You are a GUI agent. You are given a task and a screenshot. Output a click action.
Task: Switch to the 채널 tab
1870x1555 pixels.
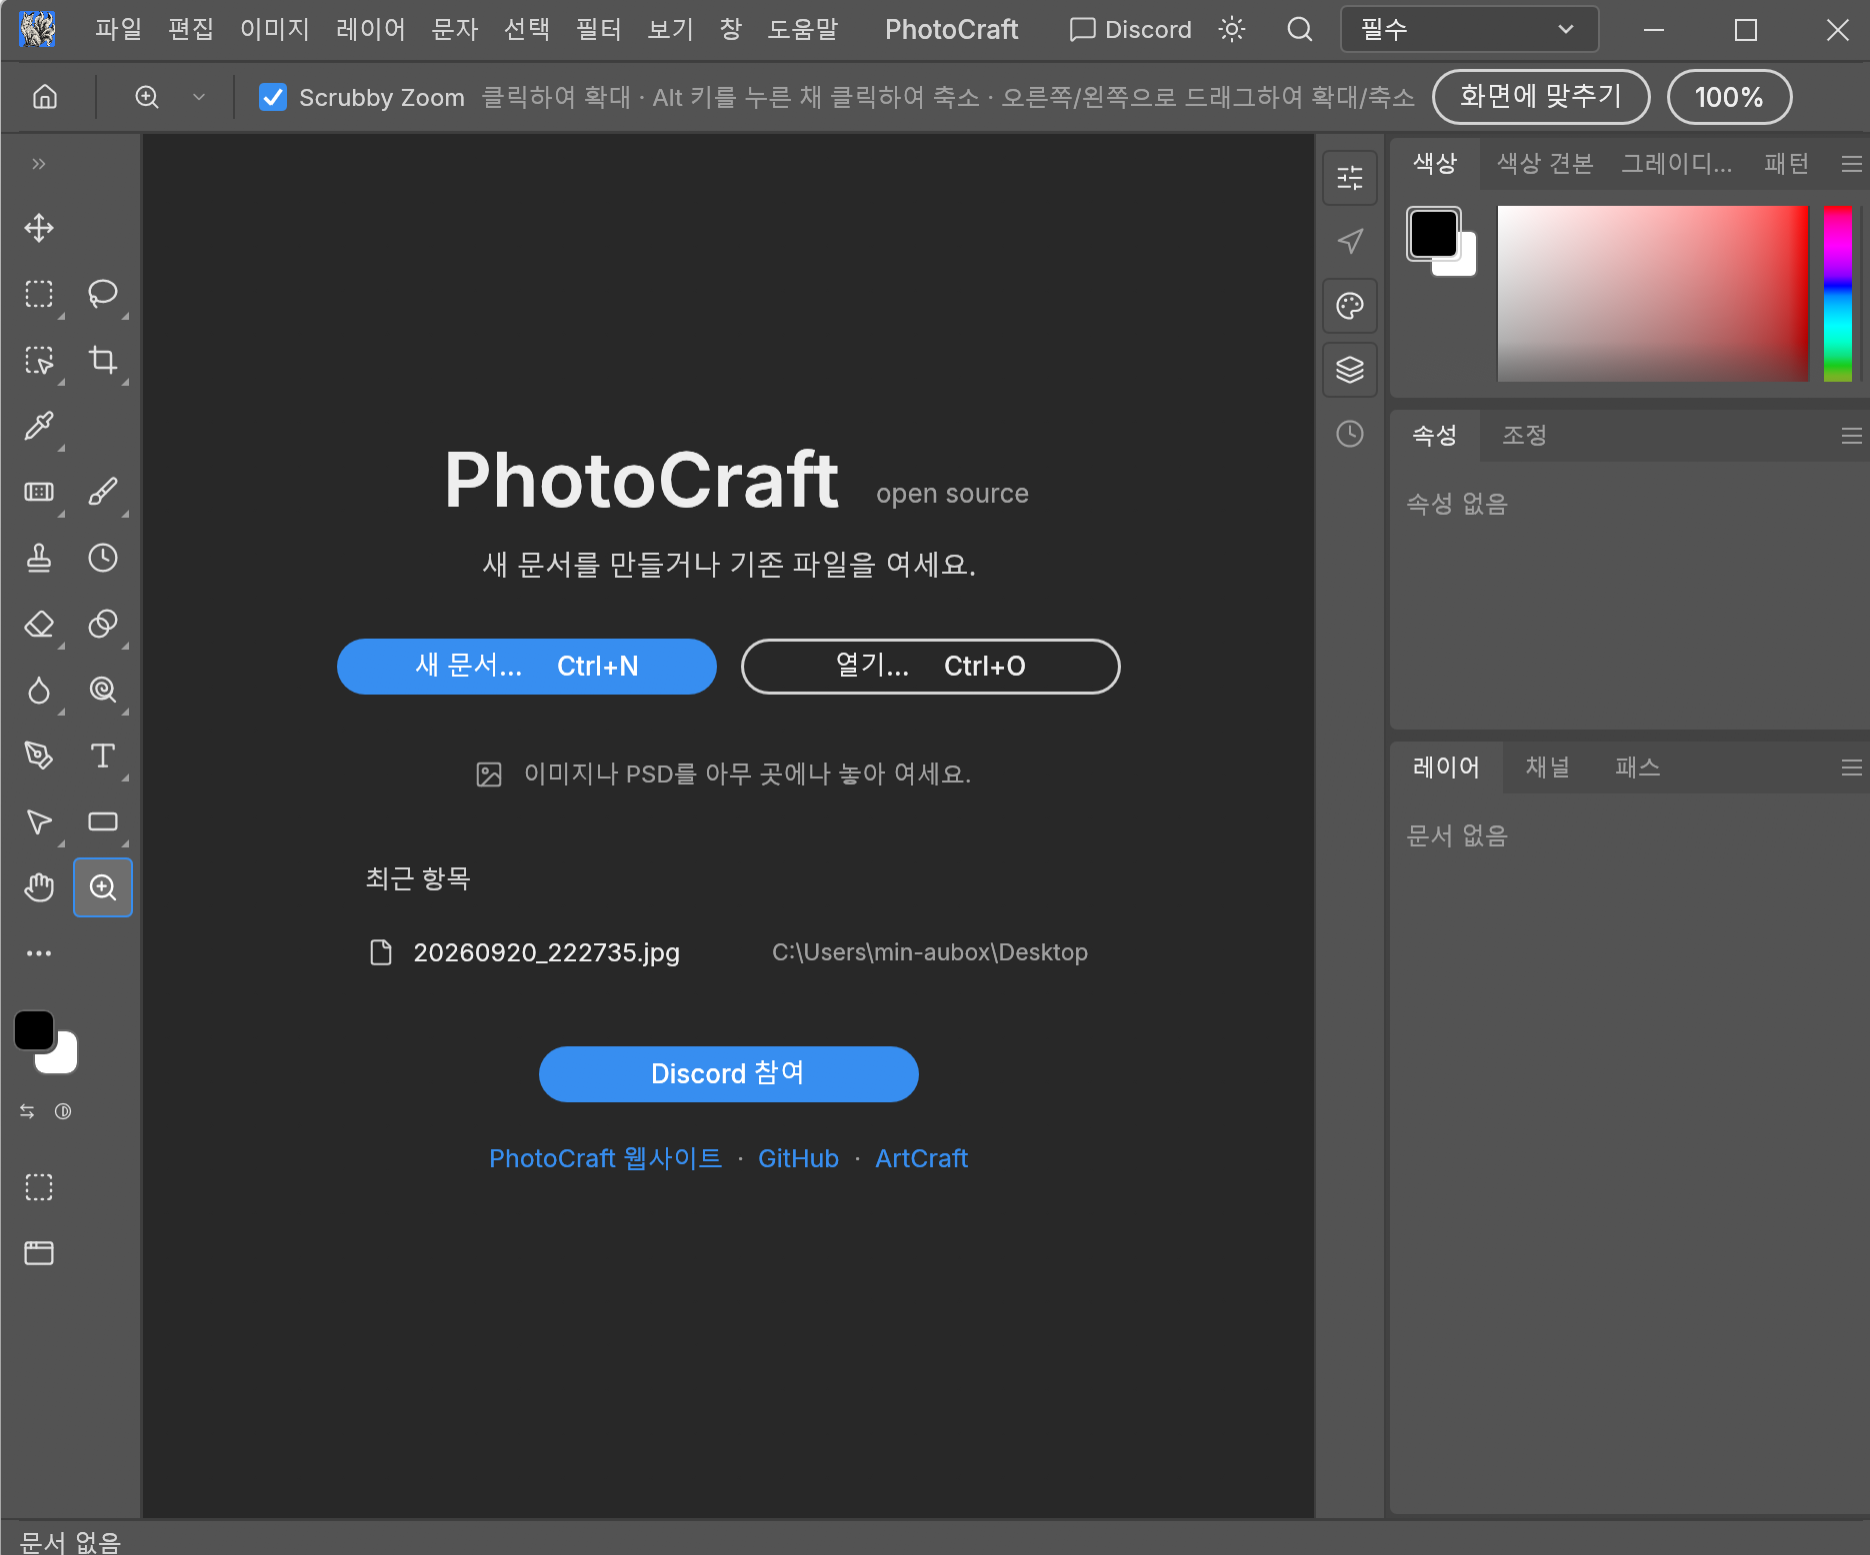point(1547,767)
